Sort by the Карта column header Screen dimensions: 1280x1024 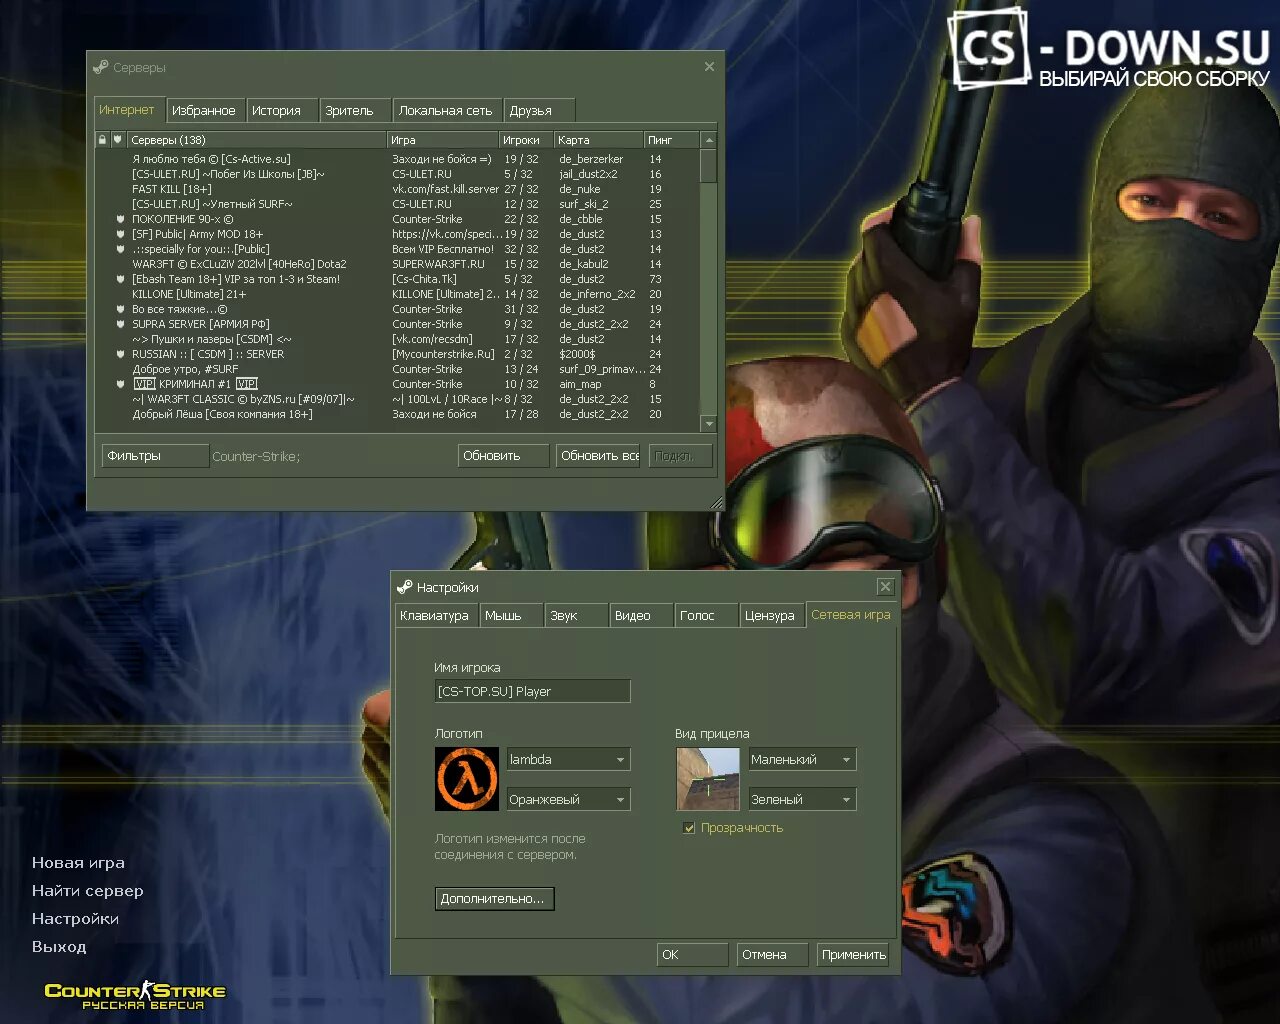[x=598, y=140]
